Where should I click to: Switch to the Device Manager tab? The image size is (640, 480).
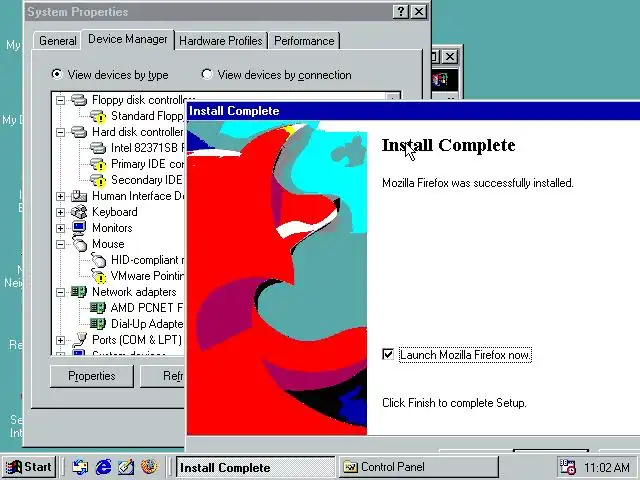point(128,39)
